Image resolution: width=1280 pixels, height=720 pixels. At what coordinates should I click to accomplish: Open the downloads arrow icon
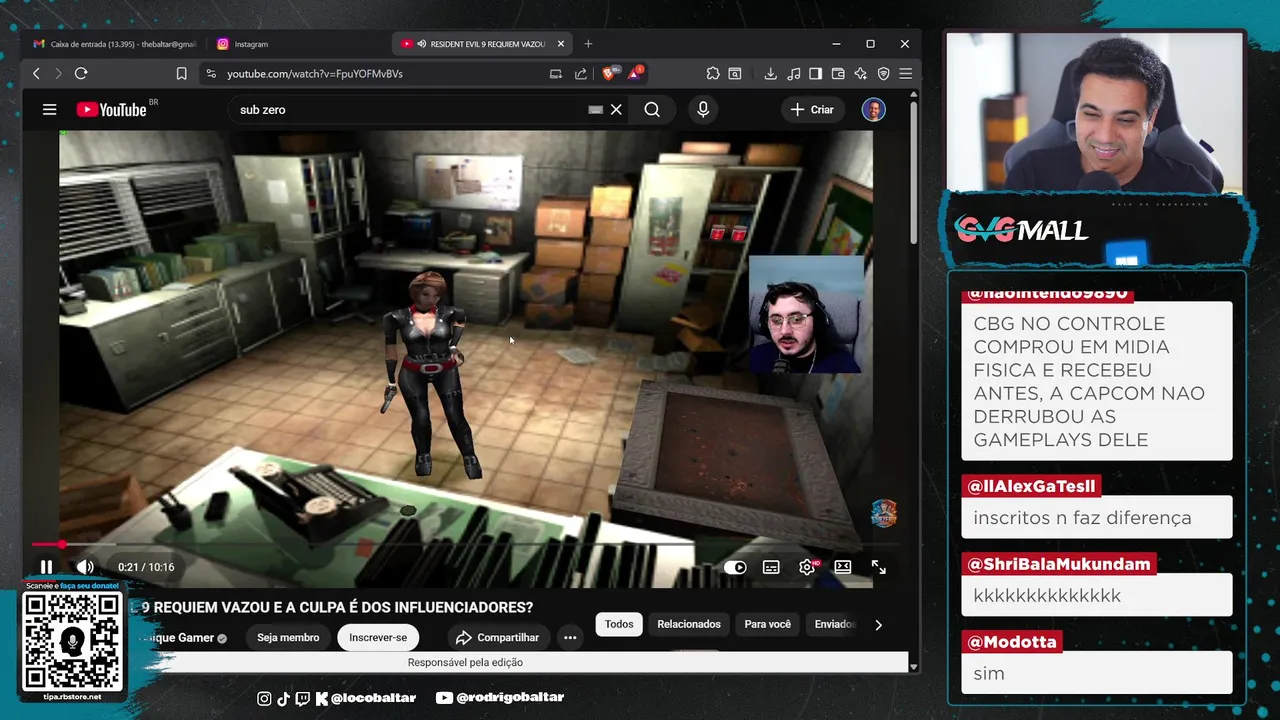(770, 73)
